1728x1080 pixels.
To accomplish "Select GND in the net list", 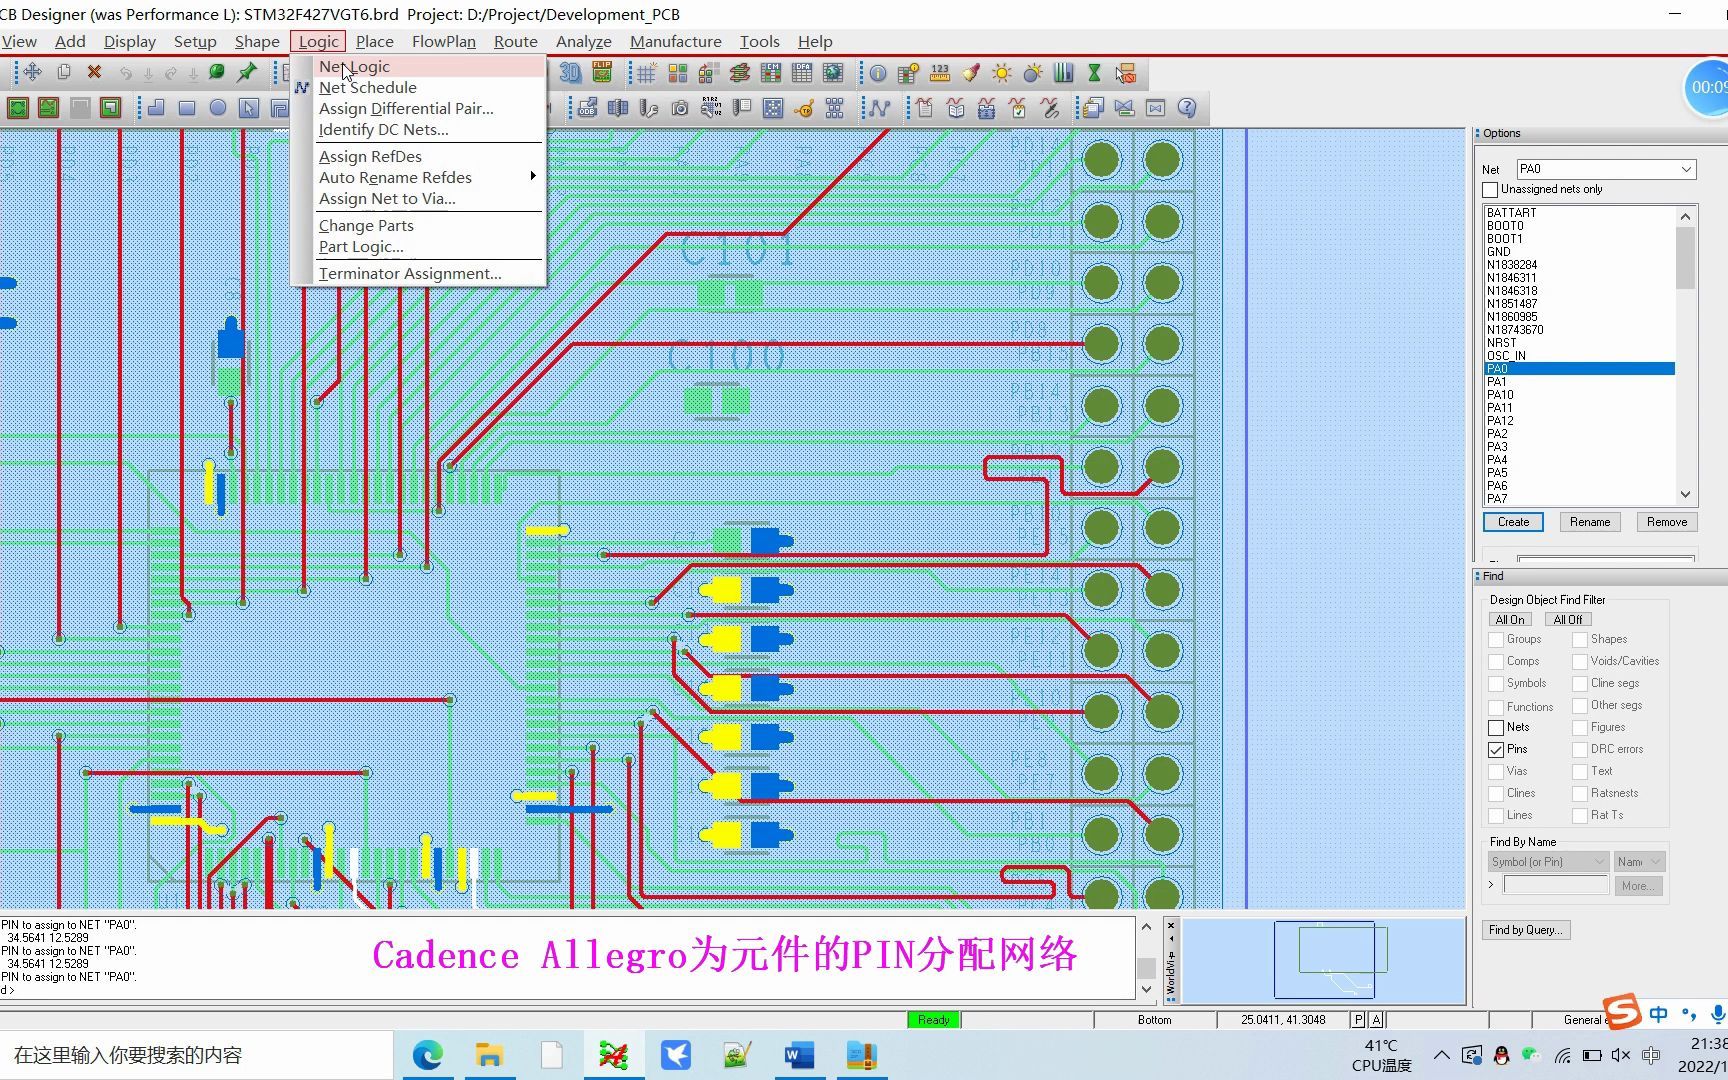I will 1580,252.
